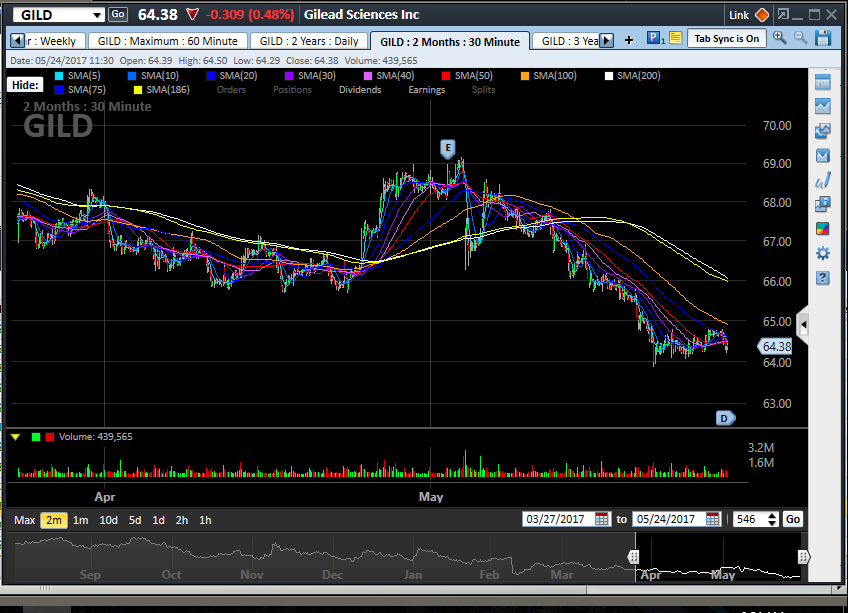This screenshot has height=613, width=848.
Task: Click the left range slider handle
Action: point(633,557)
